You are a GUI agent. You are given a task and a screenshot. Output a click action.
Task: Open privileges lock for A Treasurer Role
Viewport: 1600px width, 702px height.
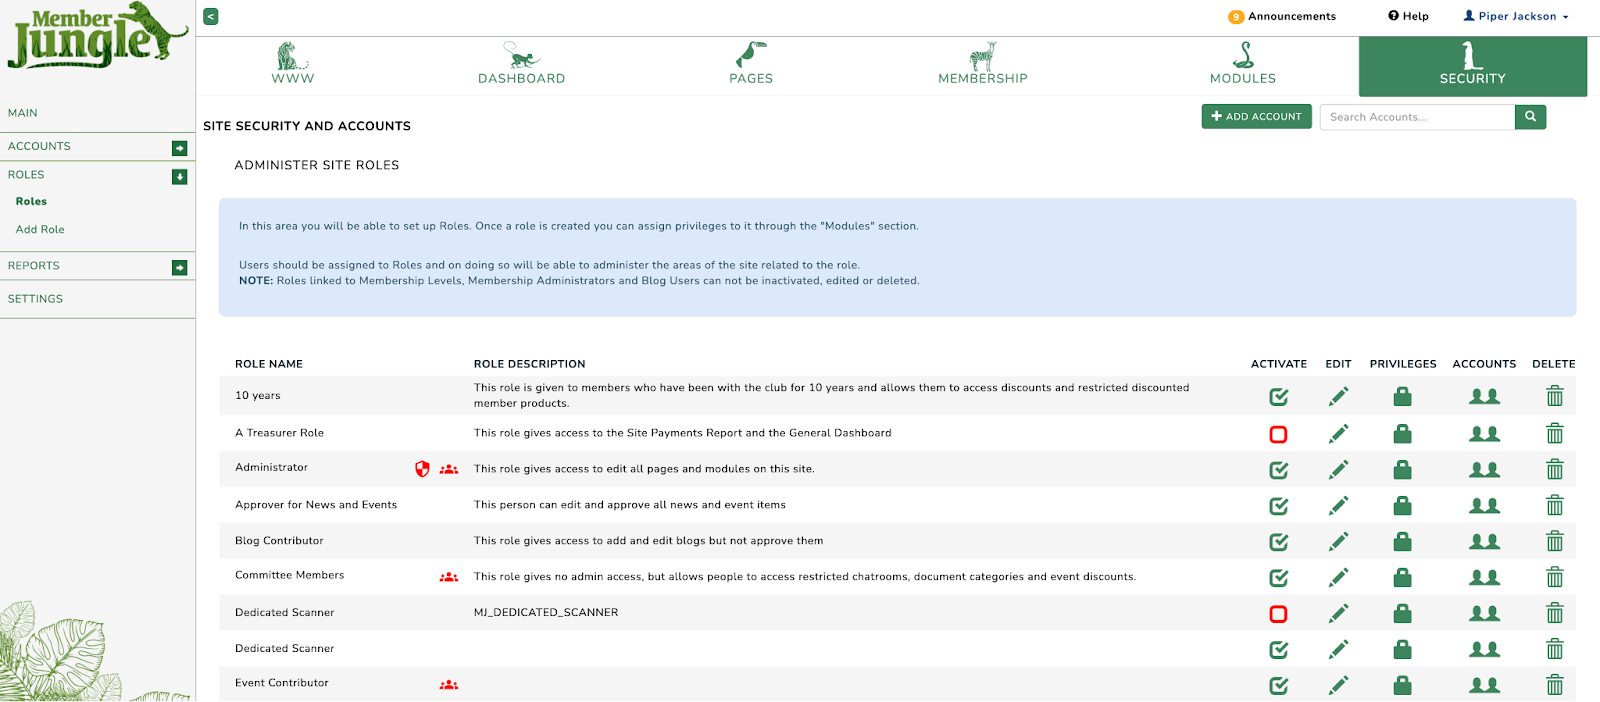point(1403,433)
